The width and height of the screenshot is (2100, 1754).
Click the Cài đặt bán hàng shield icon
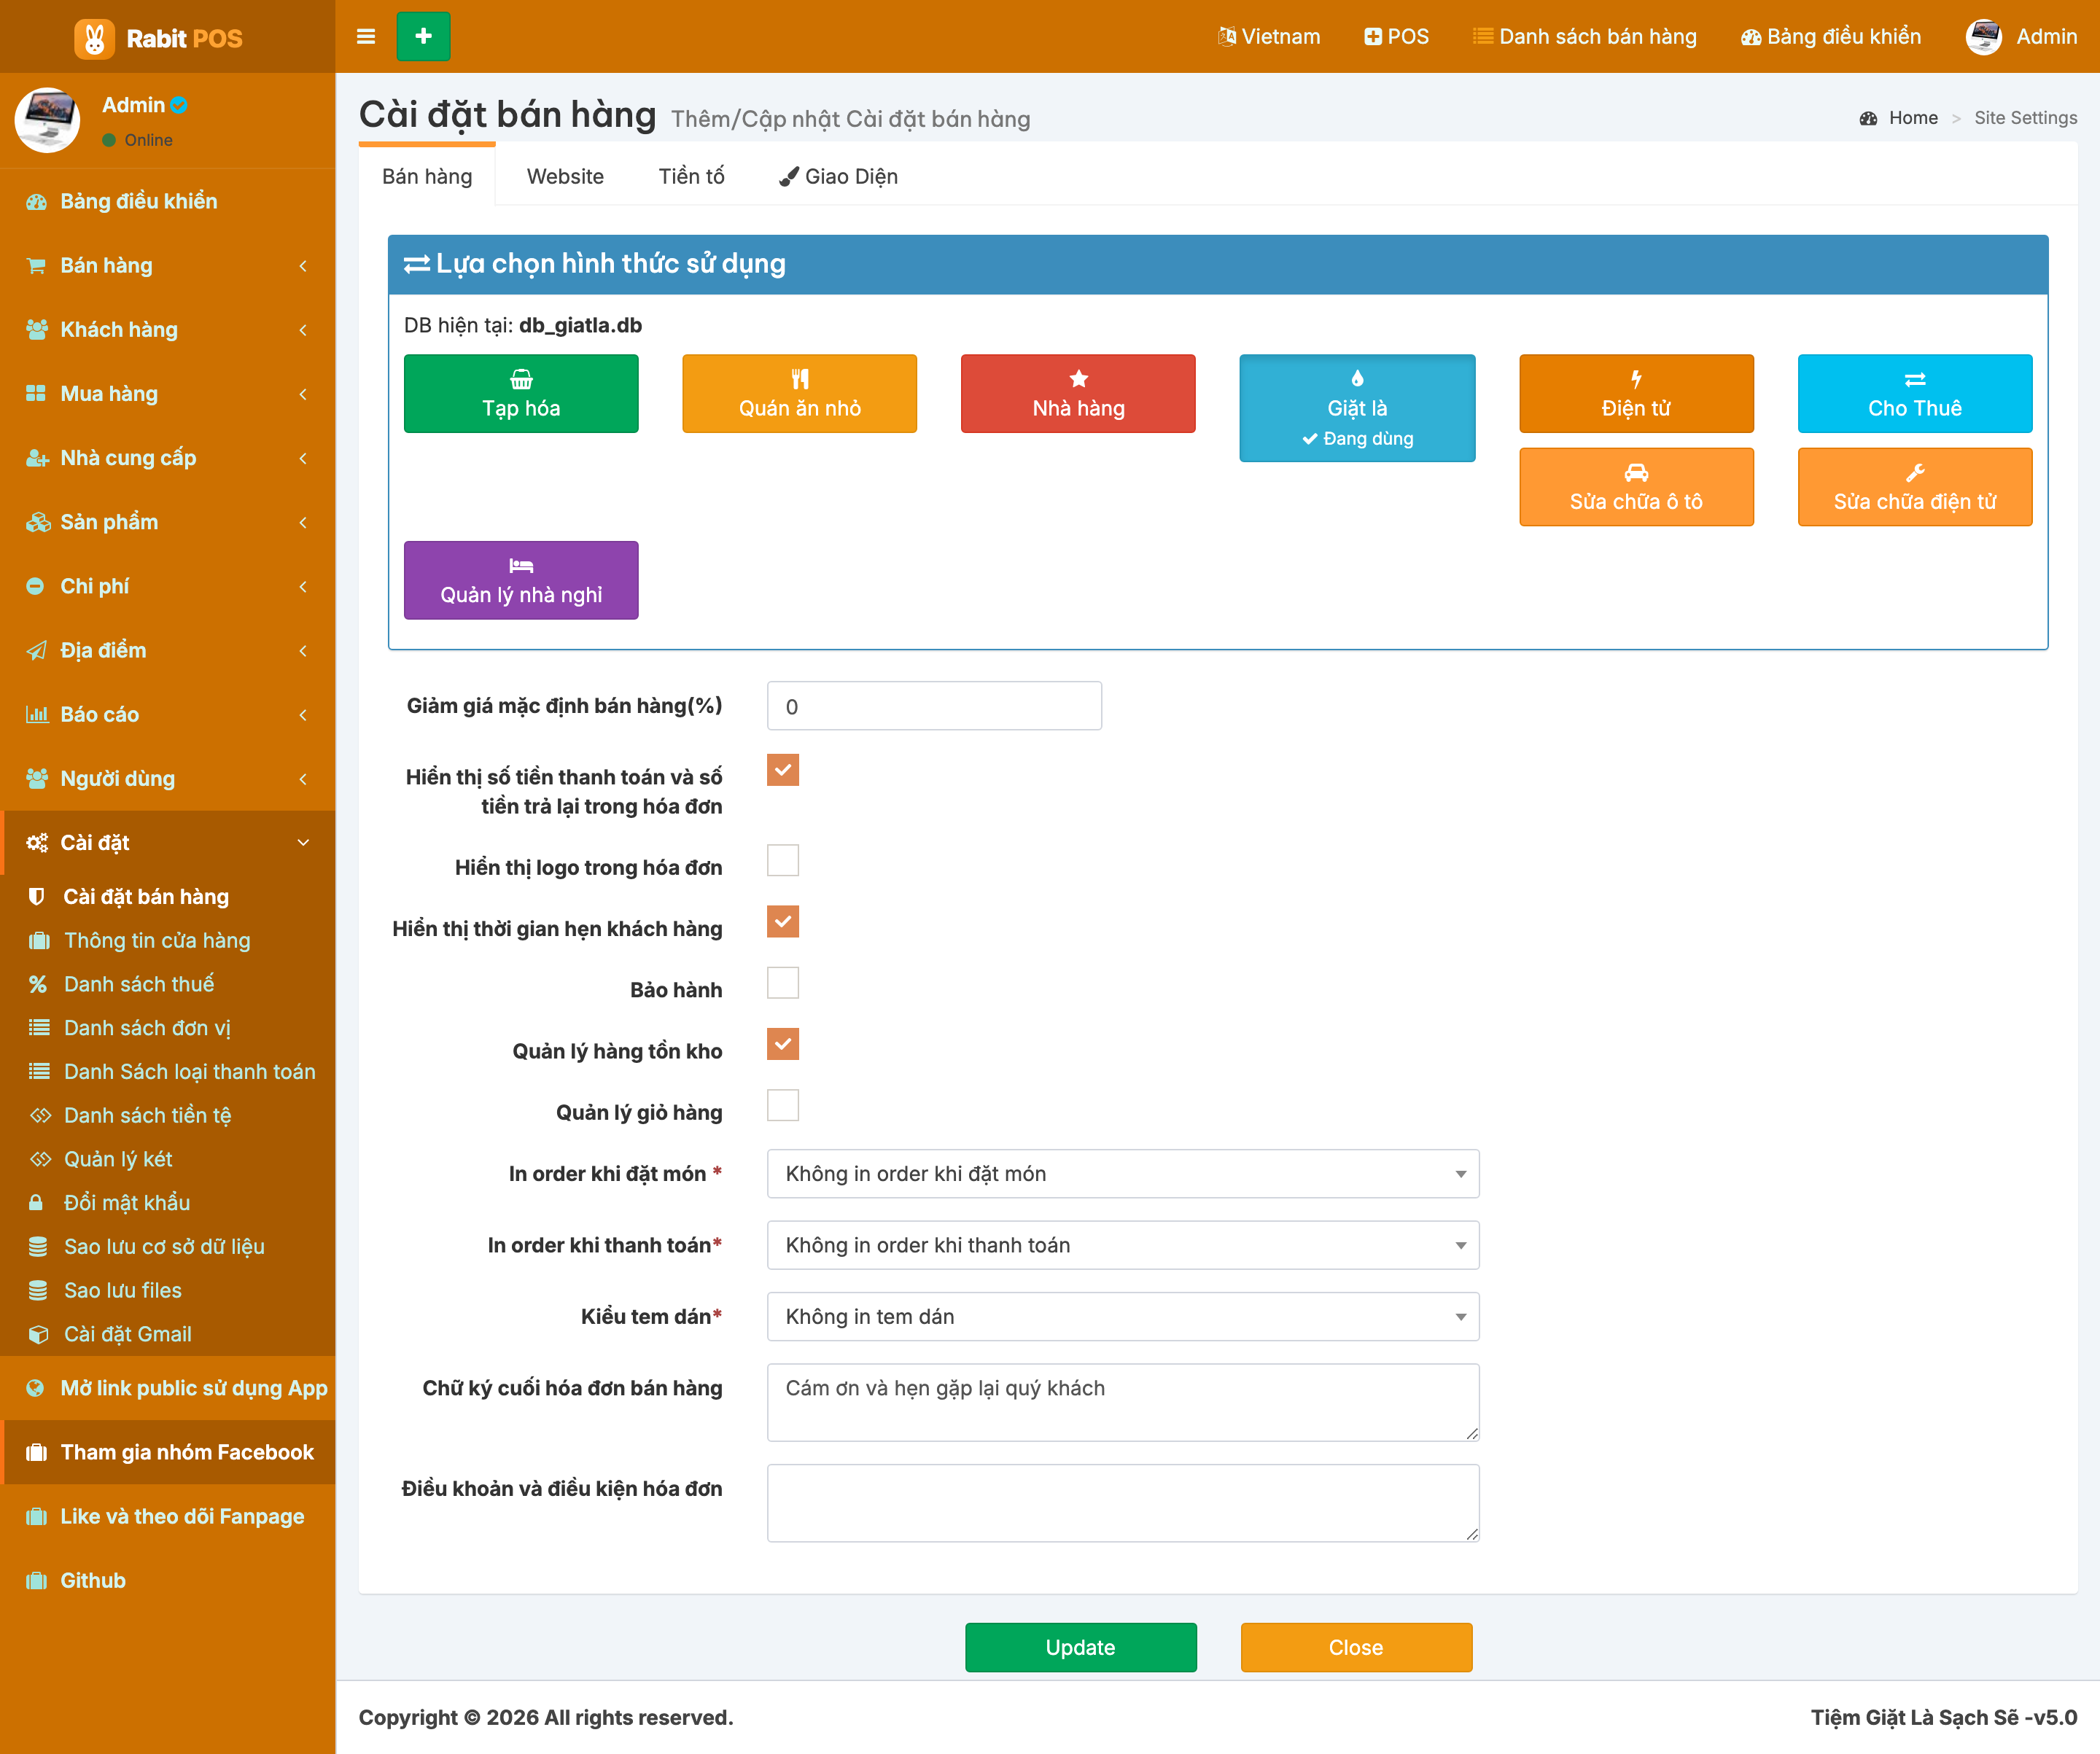pos(37,897)
